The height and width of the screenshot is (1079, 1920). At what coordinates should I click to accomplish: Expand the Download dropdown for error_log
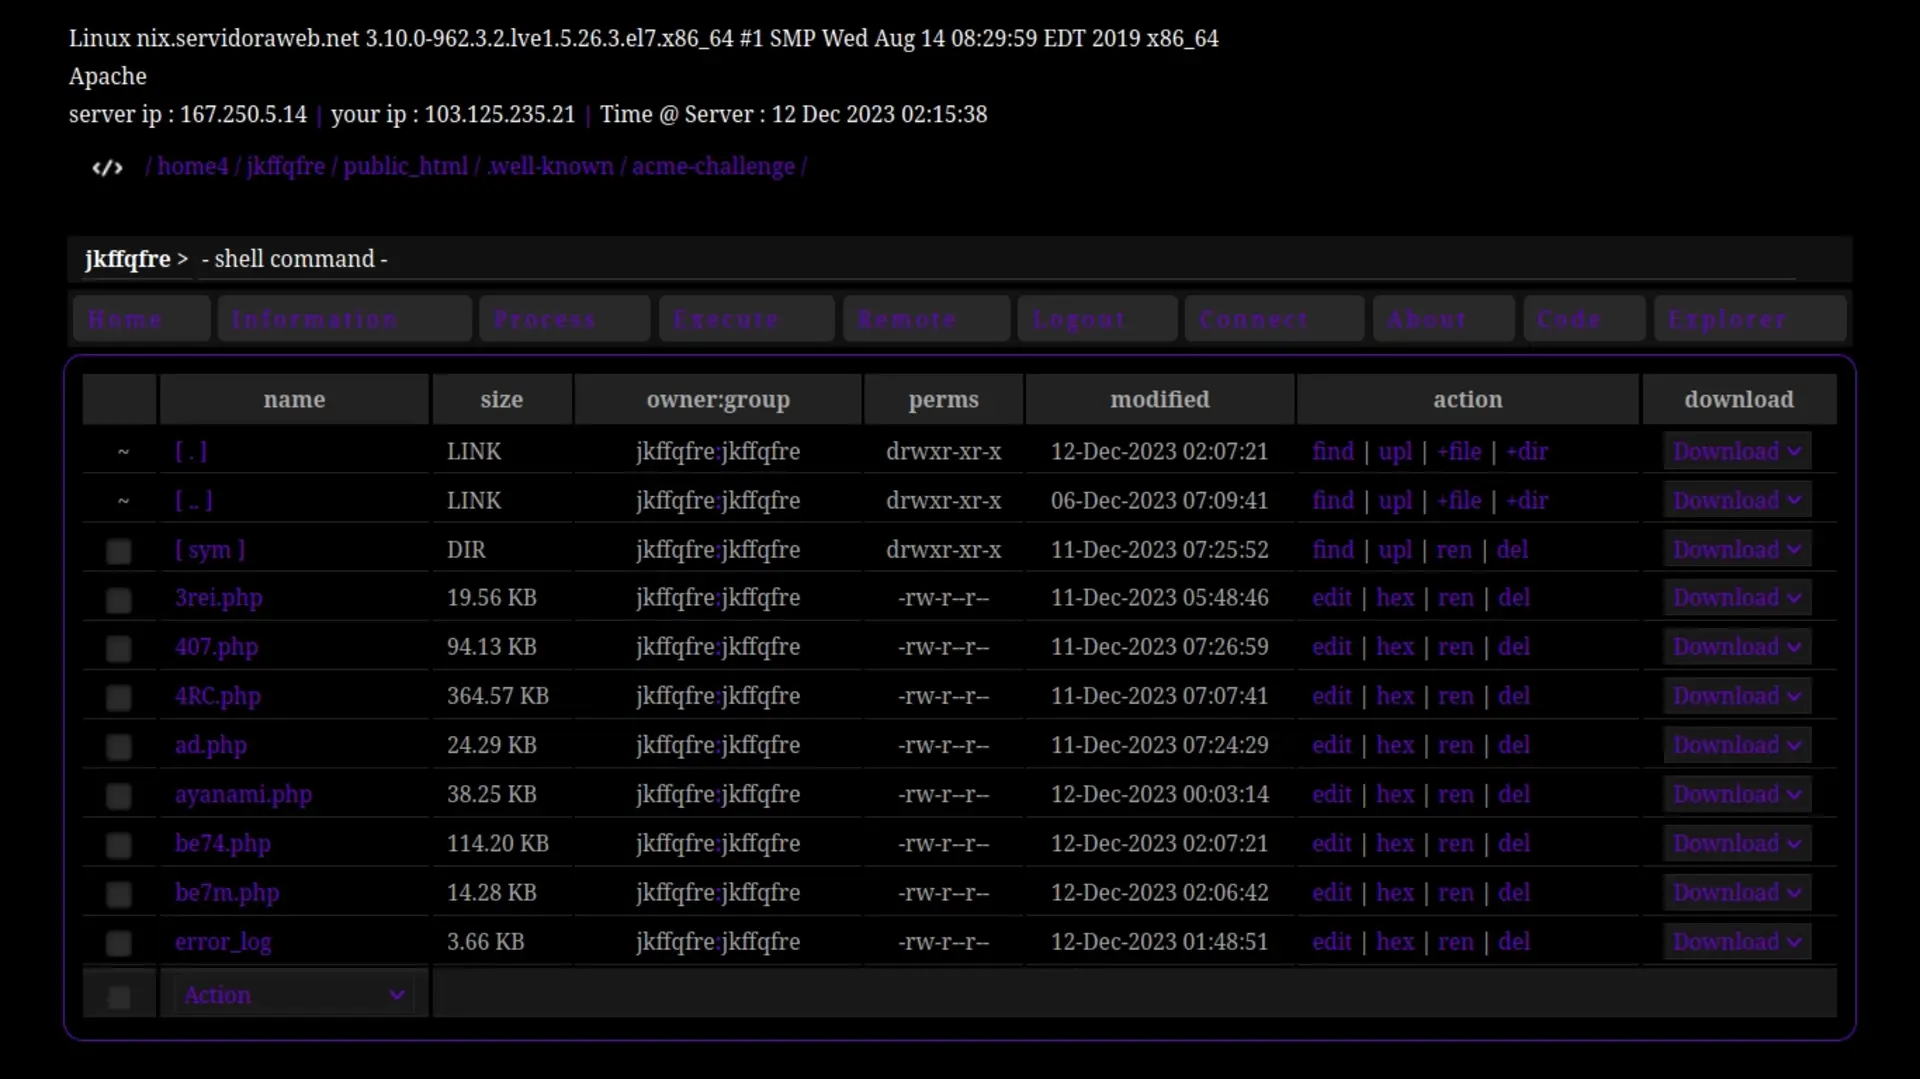point(1736,941)
